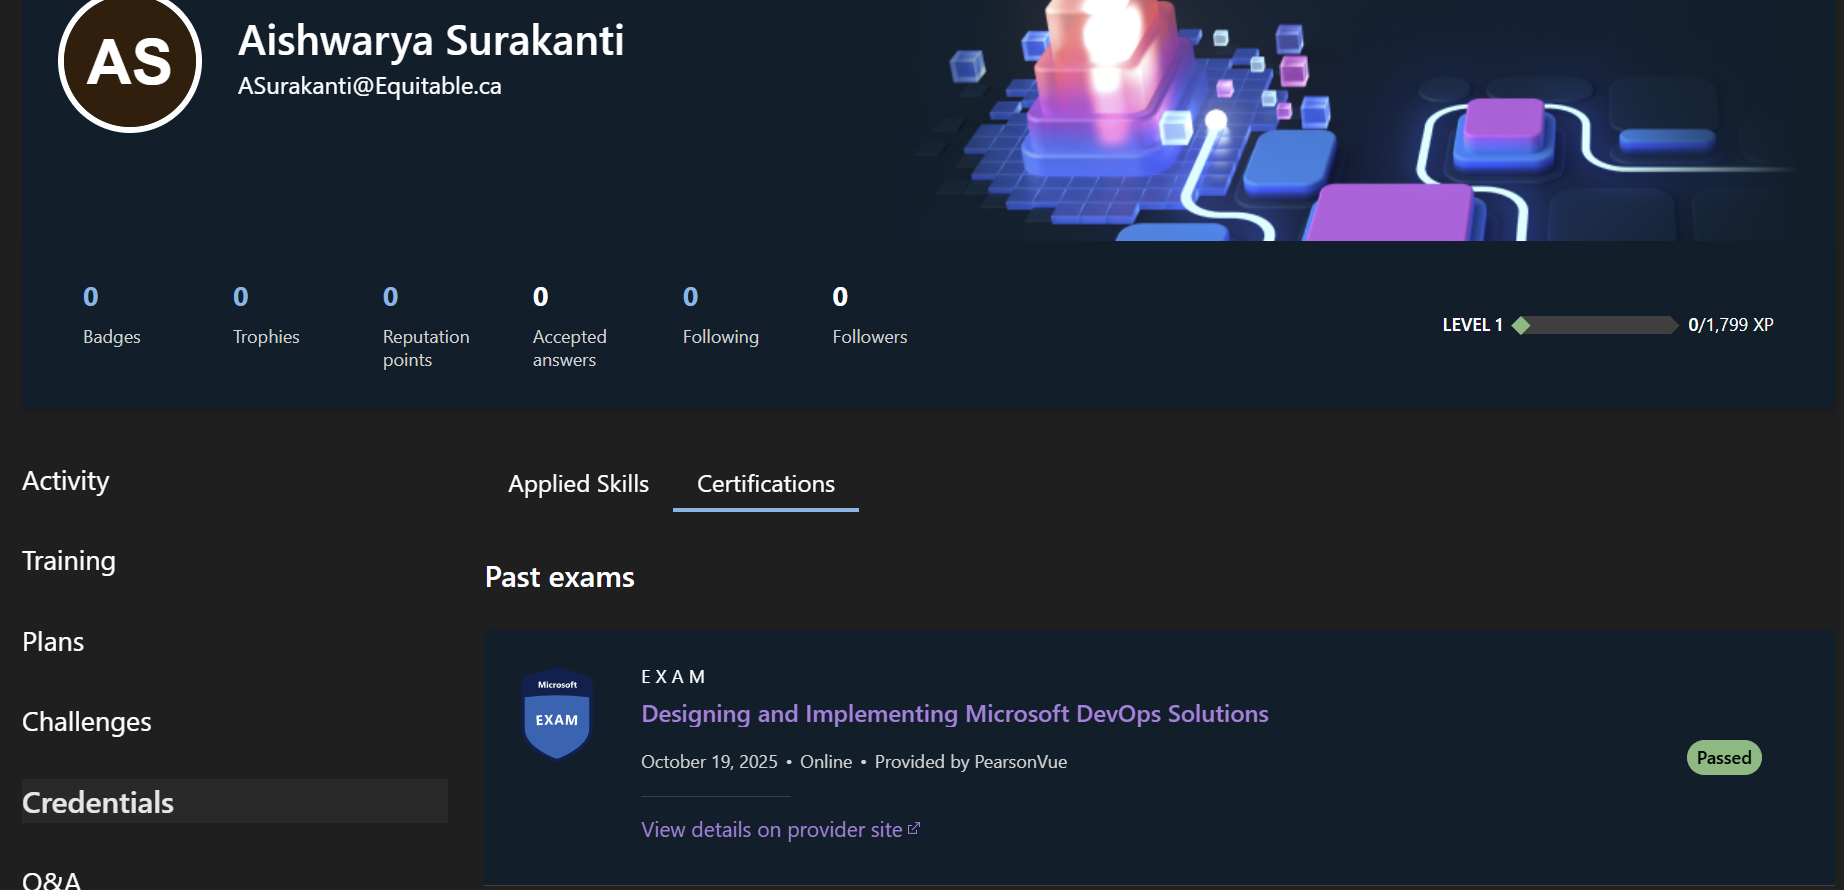Click the profile banner illustration

1350,120
